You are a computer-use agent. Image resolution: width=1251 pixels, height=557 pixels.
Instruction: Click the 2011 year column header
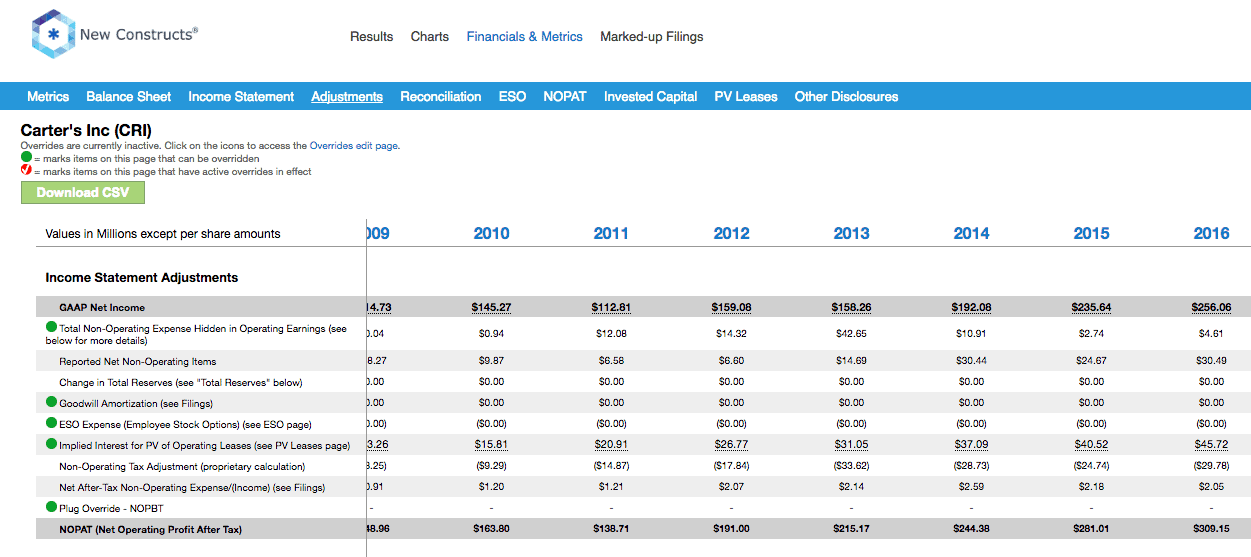point(611,233)
